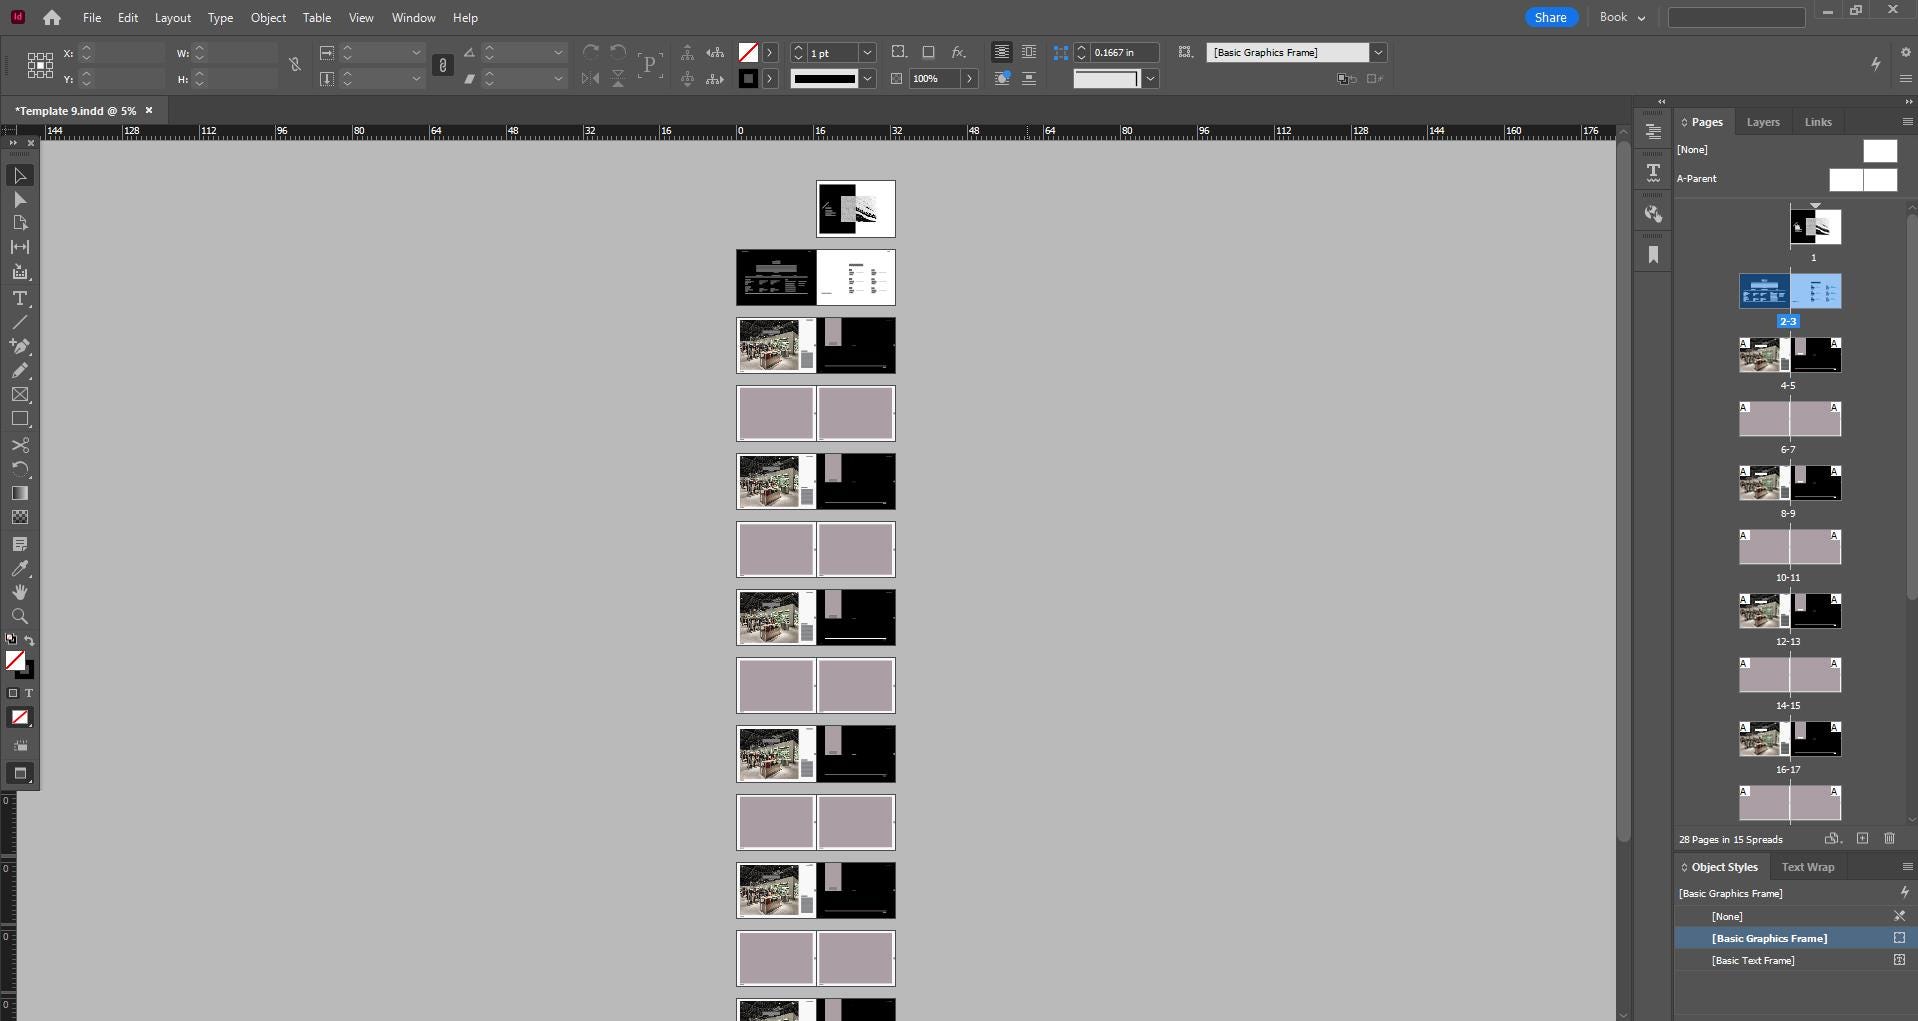Expand the Basic Graphics Frame style dropdown
The image size is (1918, 1021).
[1378, 53]
